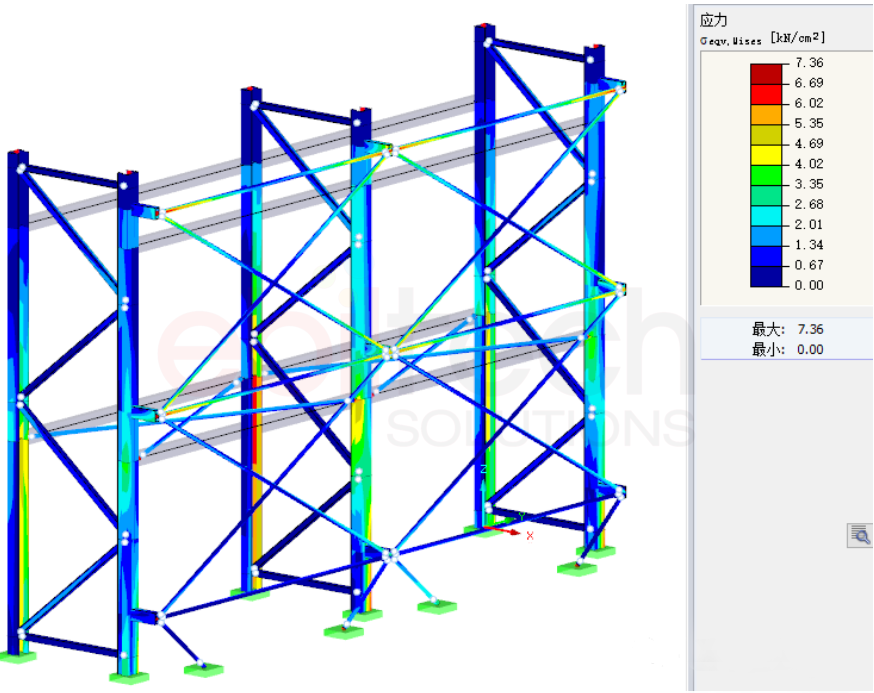Click the green Y axis label

pos(521,516)
